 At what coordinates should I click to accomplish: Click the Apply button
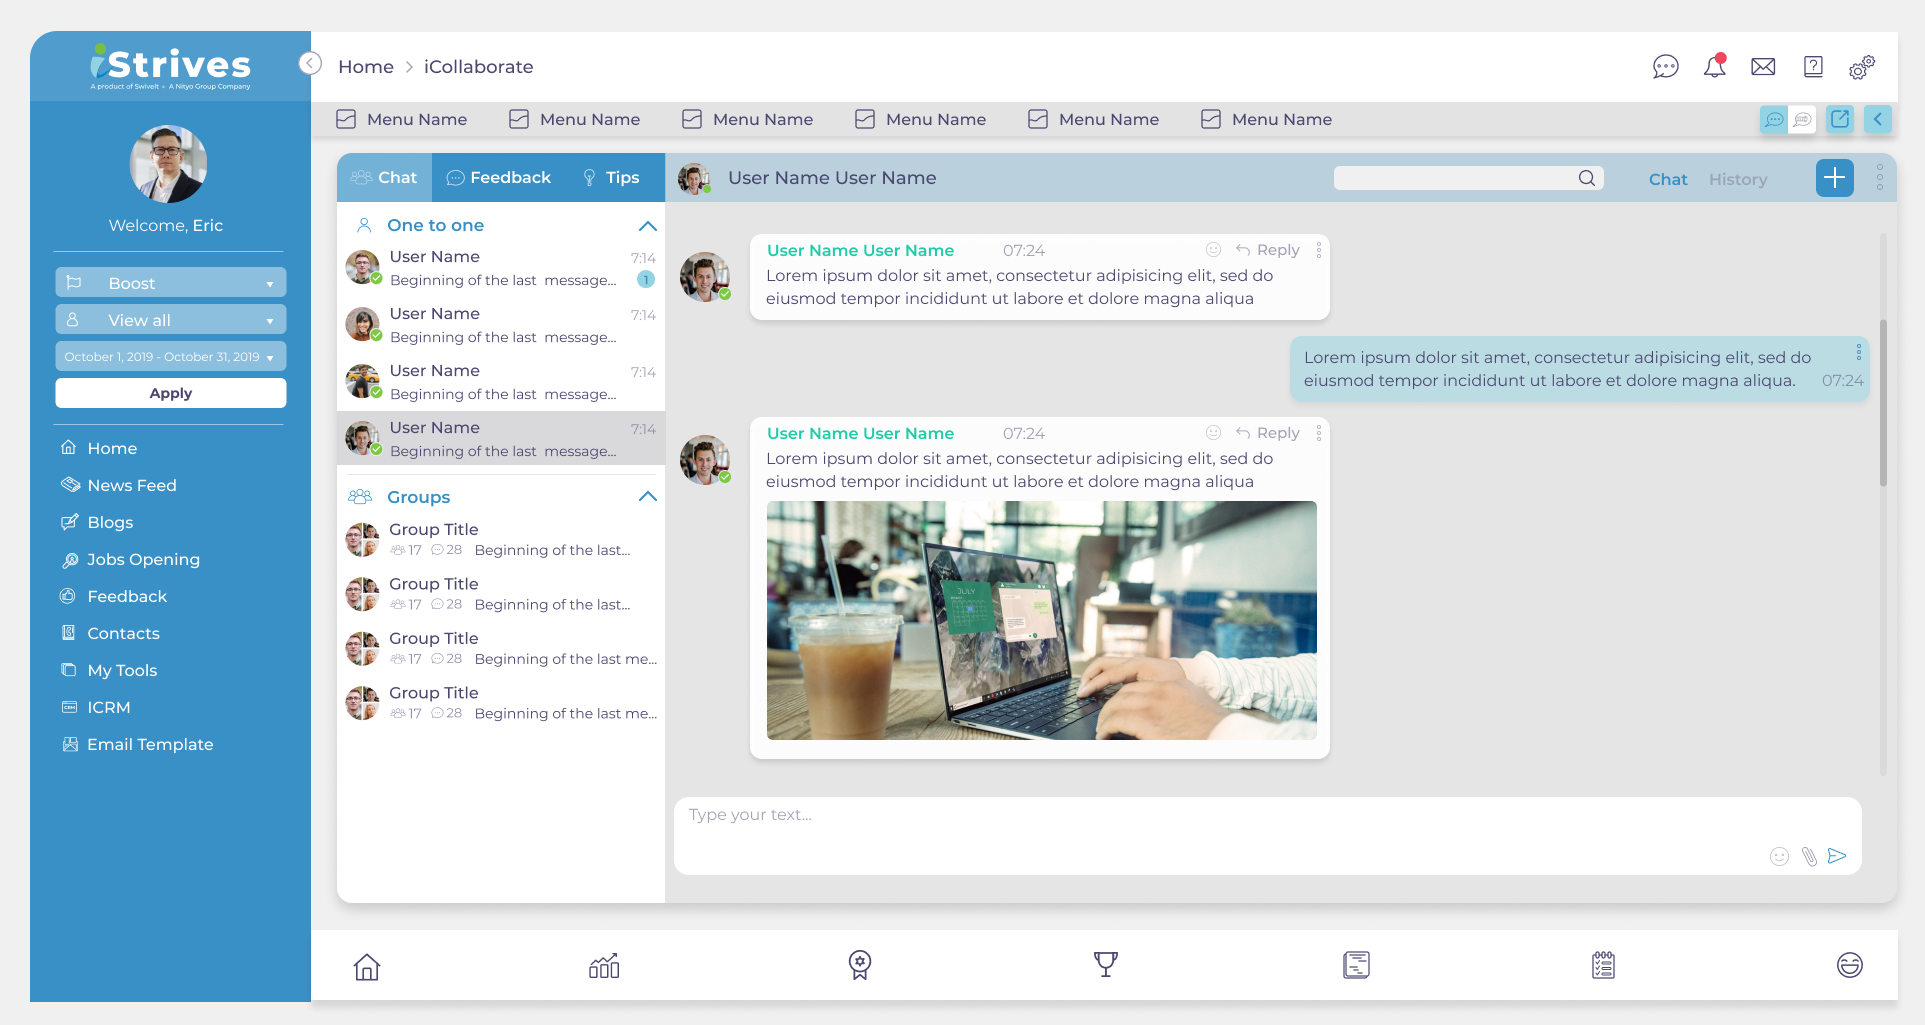click(x=170, y=393)
